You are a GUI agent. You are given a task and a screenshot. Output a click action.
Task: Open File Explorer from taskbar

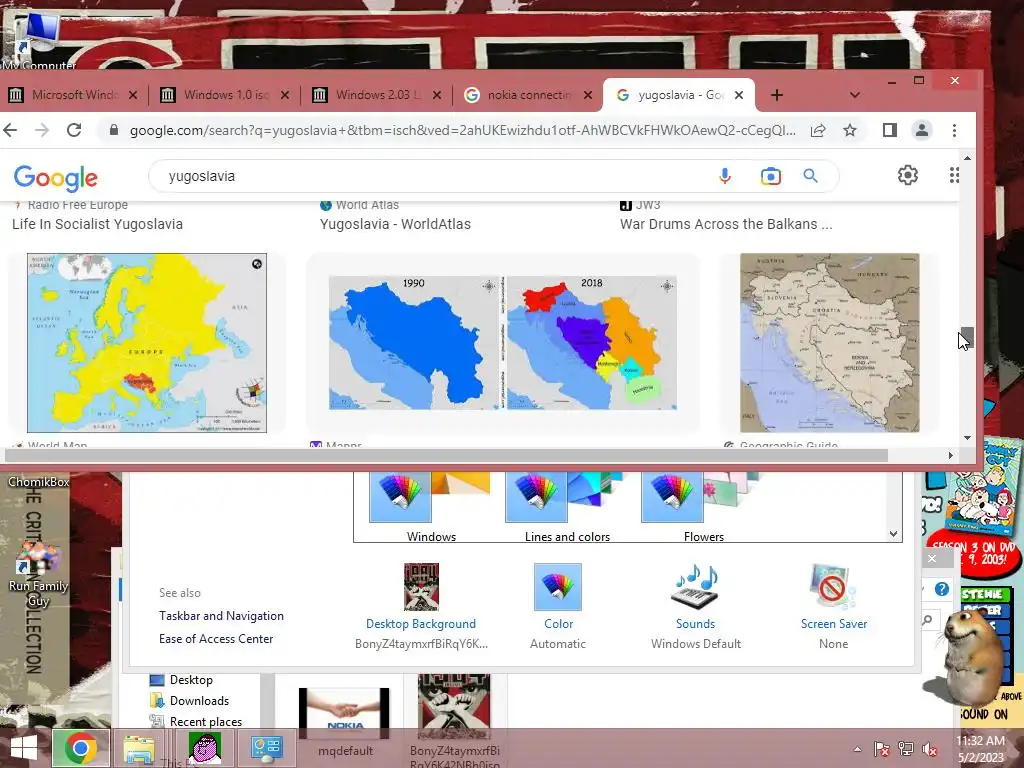click(139, 749)
